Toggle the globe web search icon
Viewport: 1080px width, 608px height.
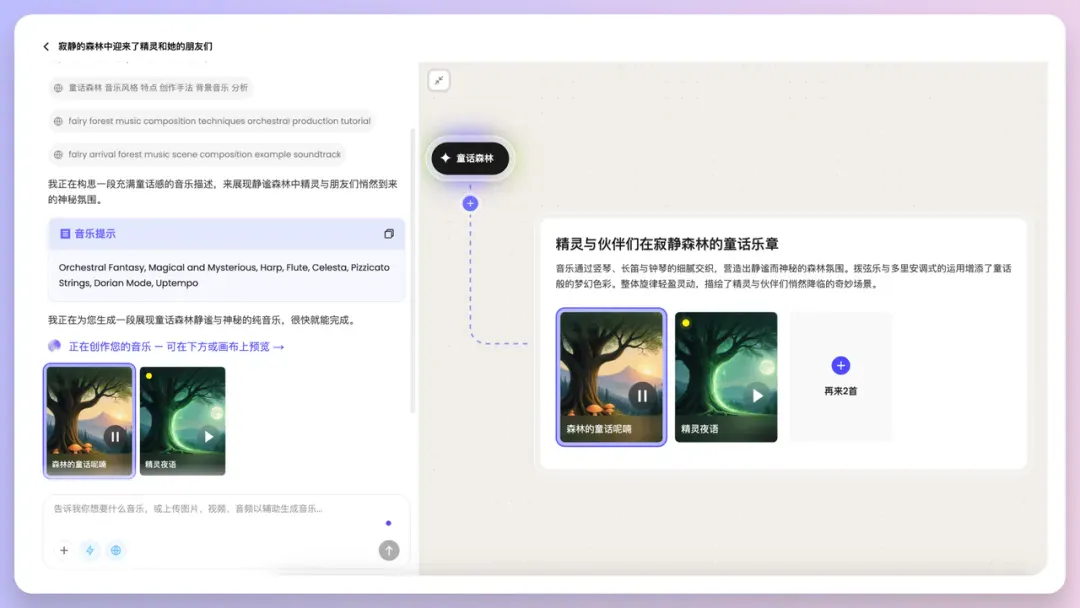[x=116, y=550]
